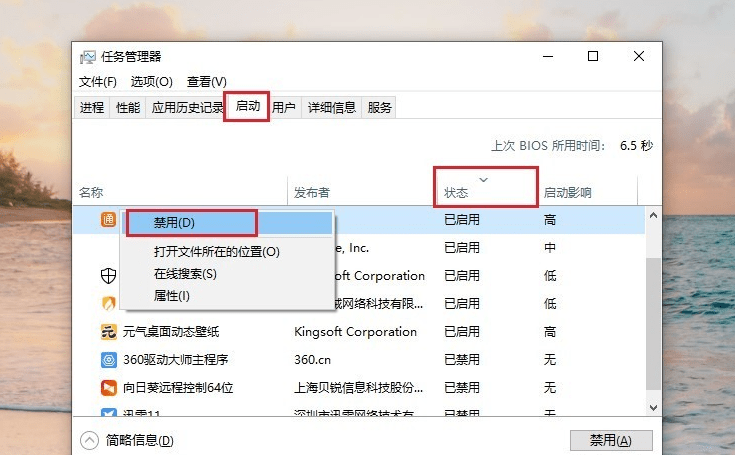Collapse details with 简略信息 arrow icon
The width and height of the screenshot is (735, 455).
pos(89,440)
